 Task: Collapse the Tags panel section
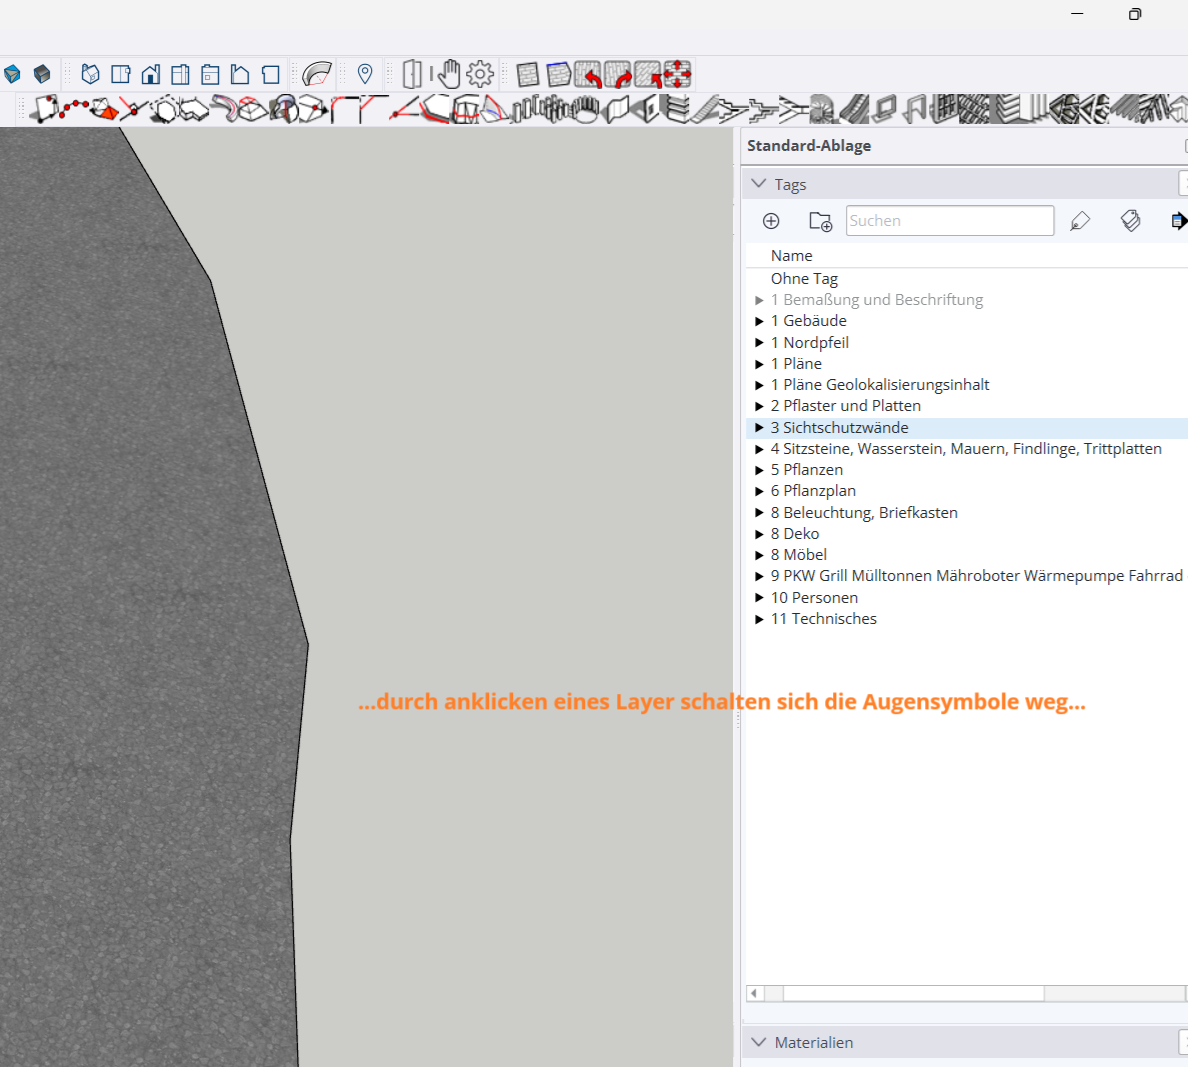[x=759, y=184]
